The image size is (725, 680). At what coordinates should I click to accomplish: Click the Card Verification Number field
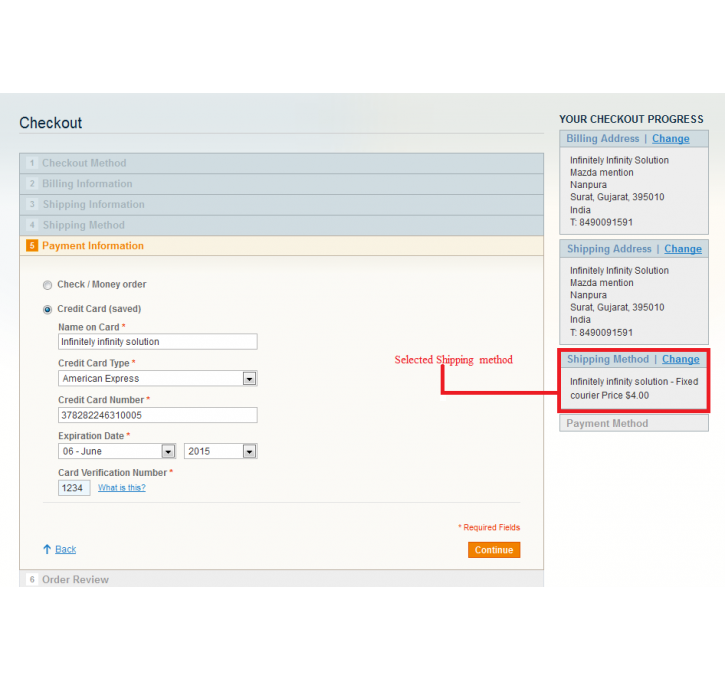click(x=74, y=488)
